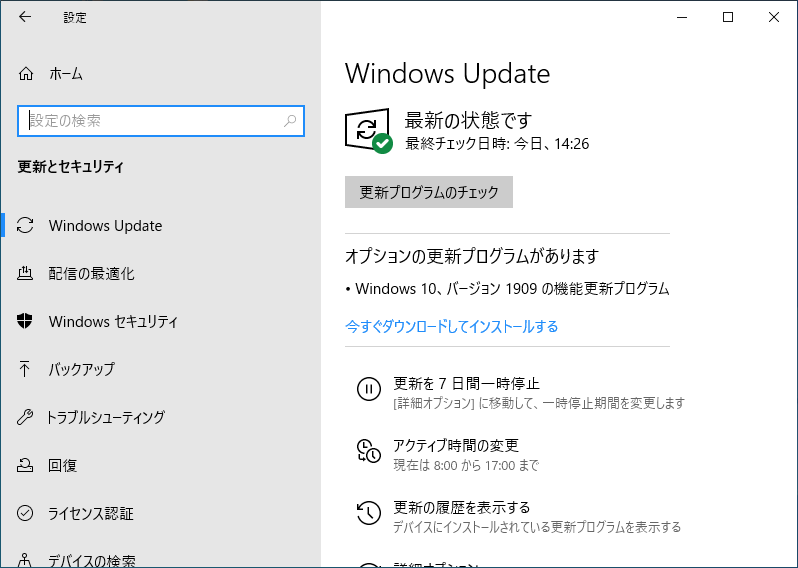The image size is (798, 568).
Task: Click 最新の状態です status text
Action: pos(468,121)
